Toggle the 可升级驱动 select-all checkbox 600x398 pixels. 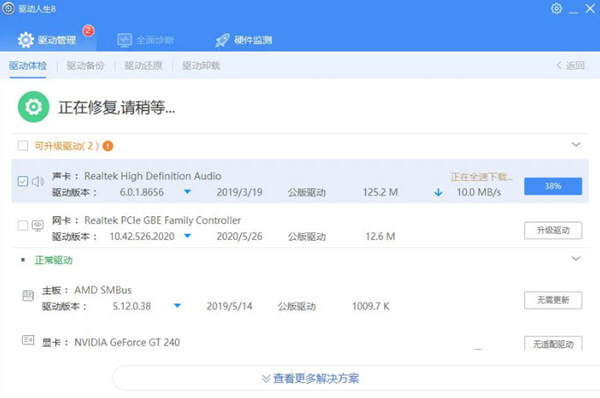point(23,146)
